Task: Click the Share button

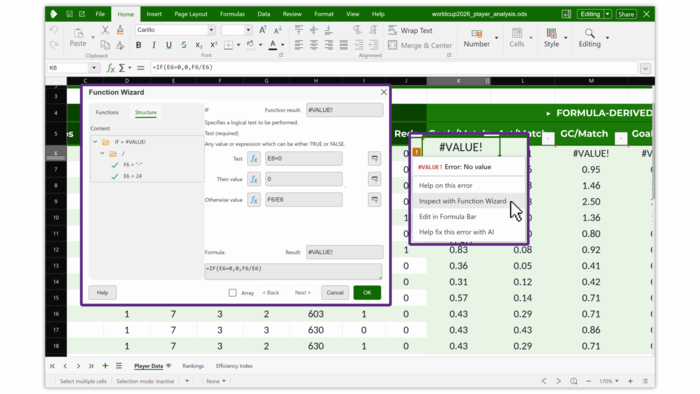Action: pos(626,14)
